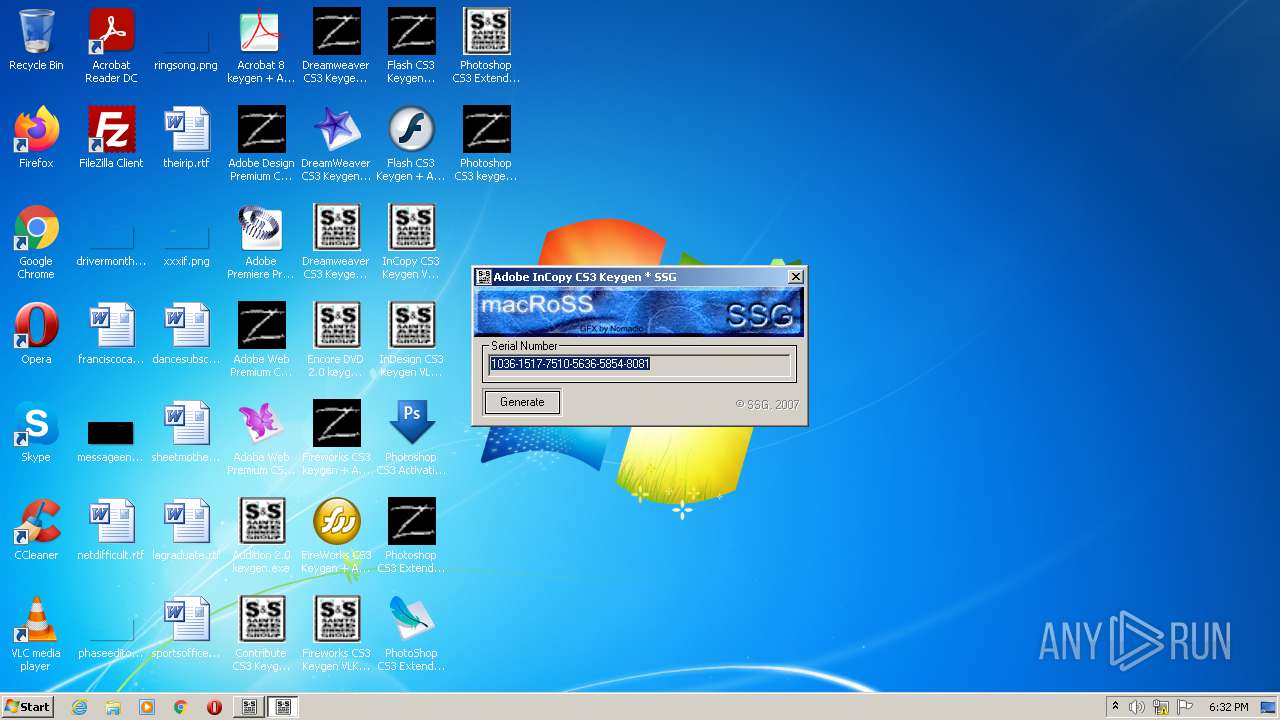Viewport: 1280px width, 720px height.
Task: Open Opera from the taskbar
Action: pyautogui.click(x=214, y=707)
